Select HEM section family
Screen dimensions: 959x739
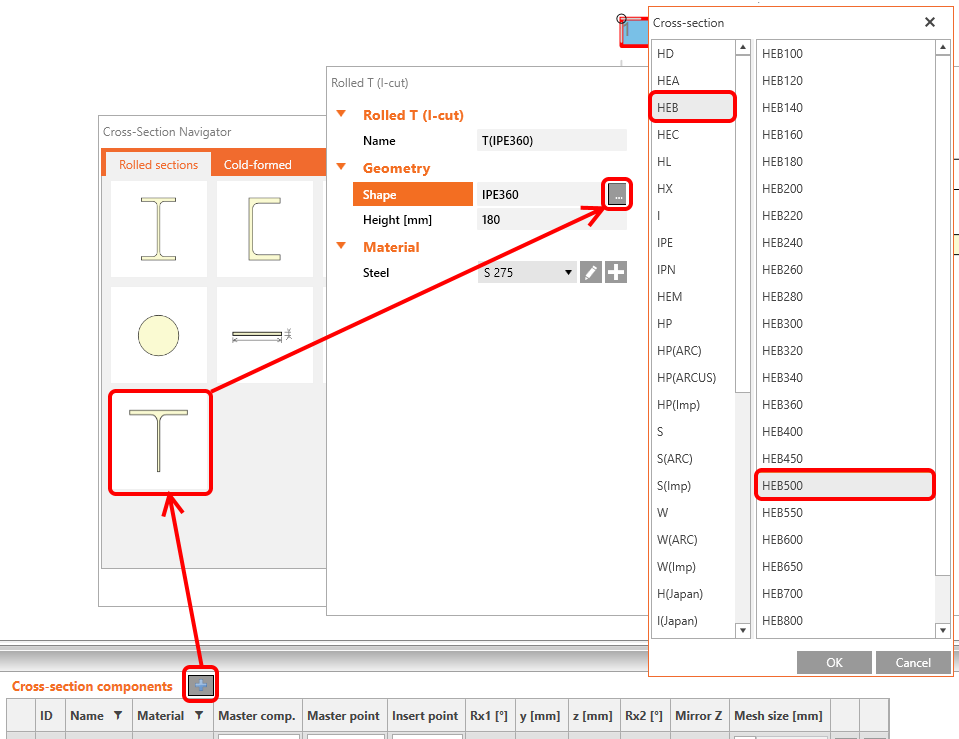pos(693,297)
